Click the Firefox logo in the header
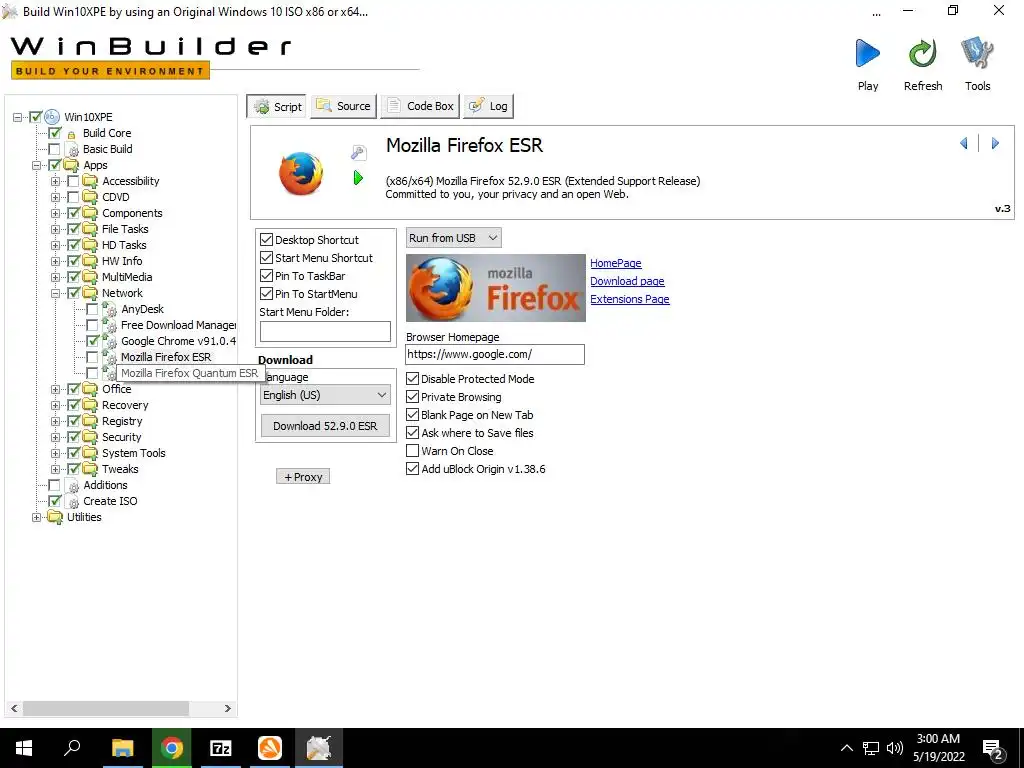The height and width of the screenshot is (768, 1024). click(301, 173)
